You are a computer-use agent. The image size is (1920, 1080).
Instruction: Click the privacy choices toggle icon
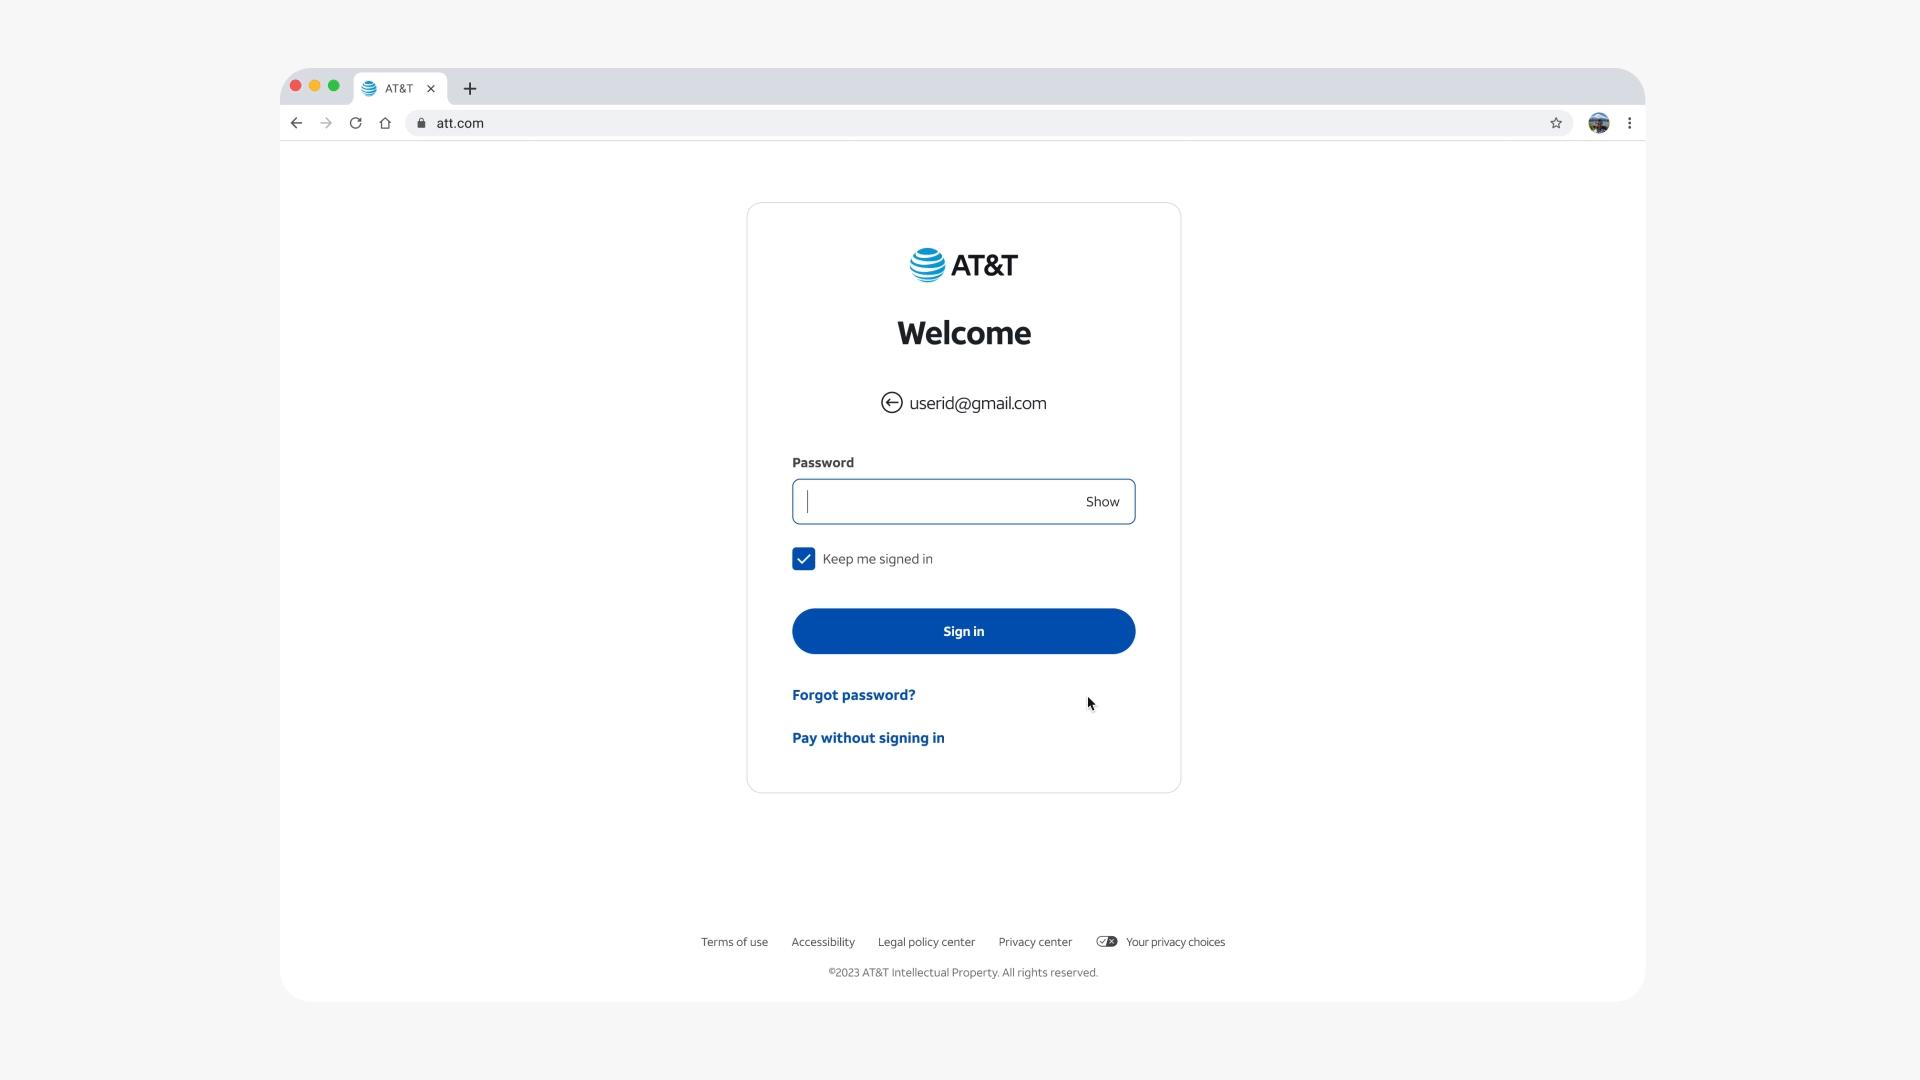tap(1107, 942)
